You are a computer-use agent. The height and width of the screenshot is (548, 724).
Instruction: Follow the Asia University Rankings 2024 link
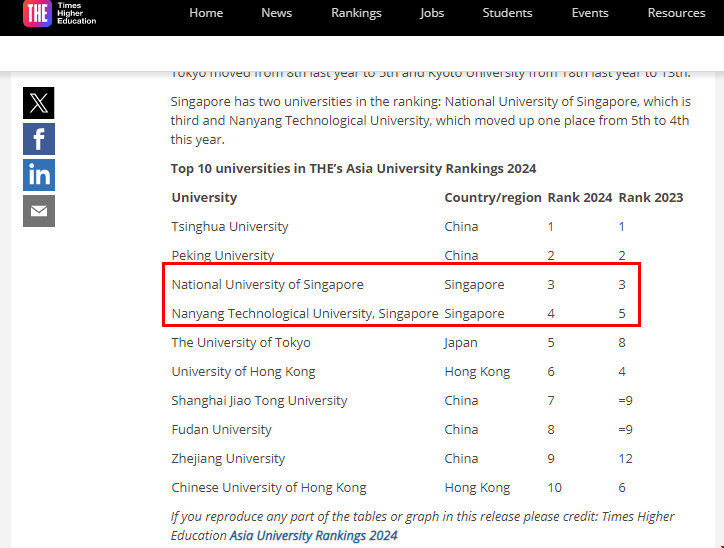coord(313,535)
